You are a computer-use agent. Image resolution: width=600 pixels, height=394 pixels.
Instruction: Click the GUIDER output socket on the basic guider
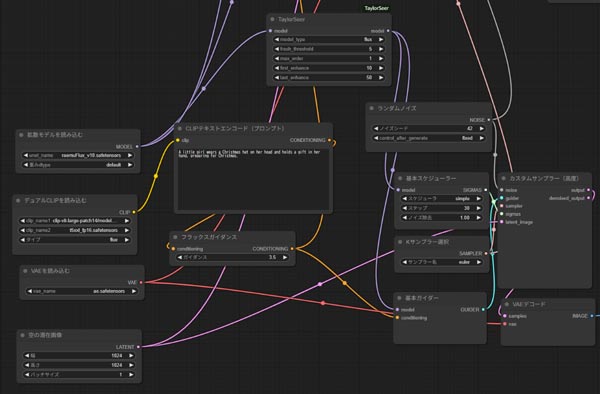(x=483, y=309)
